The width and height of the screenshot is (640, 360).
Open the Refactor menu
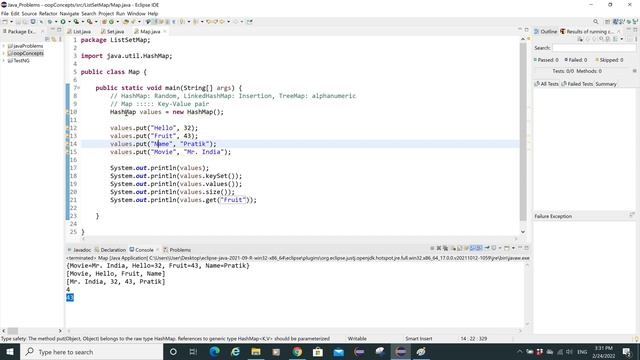point(48,13)
